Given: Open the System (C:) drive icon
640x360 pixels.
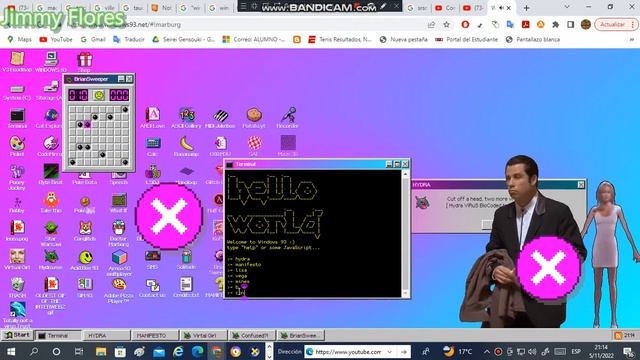Looking at the screenshot, I should point(17,93).
